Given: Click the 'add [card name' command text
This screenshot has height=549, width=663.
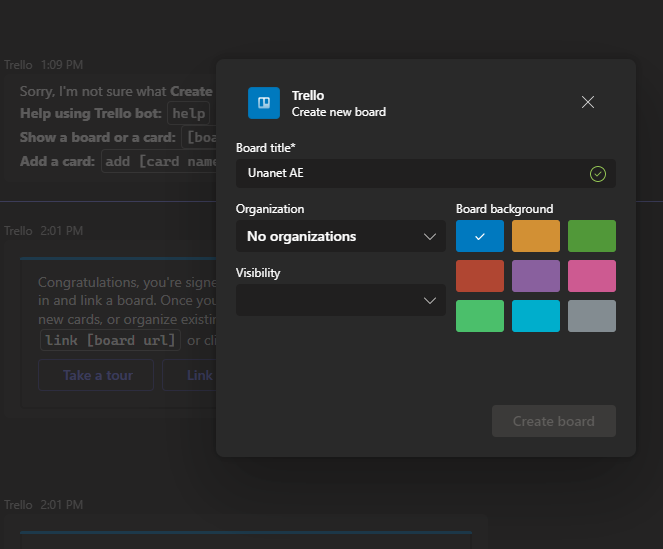Looking at the screenshot, I should [x=159, y=161].
